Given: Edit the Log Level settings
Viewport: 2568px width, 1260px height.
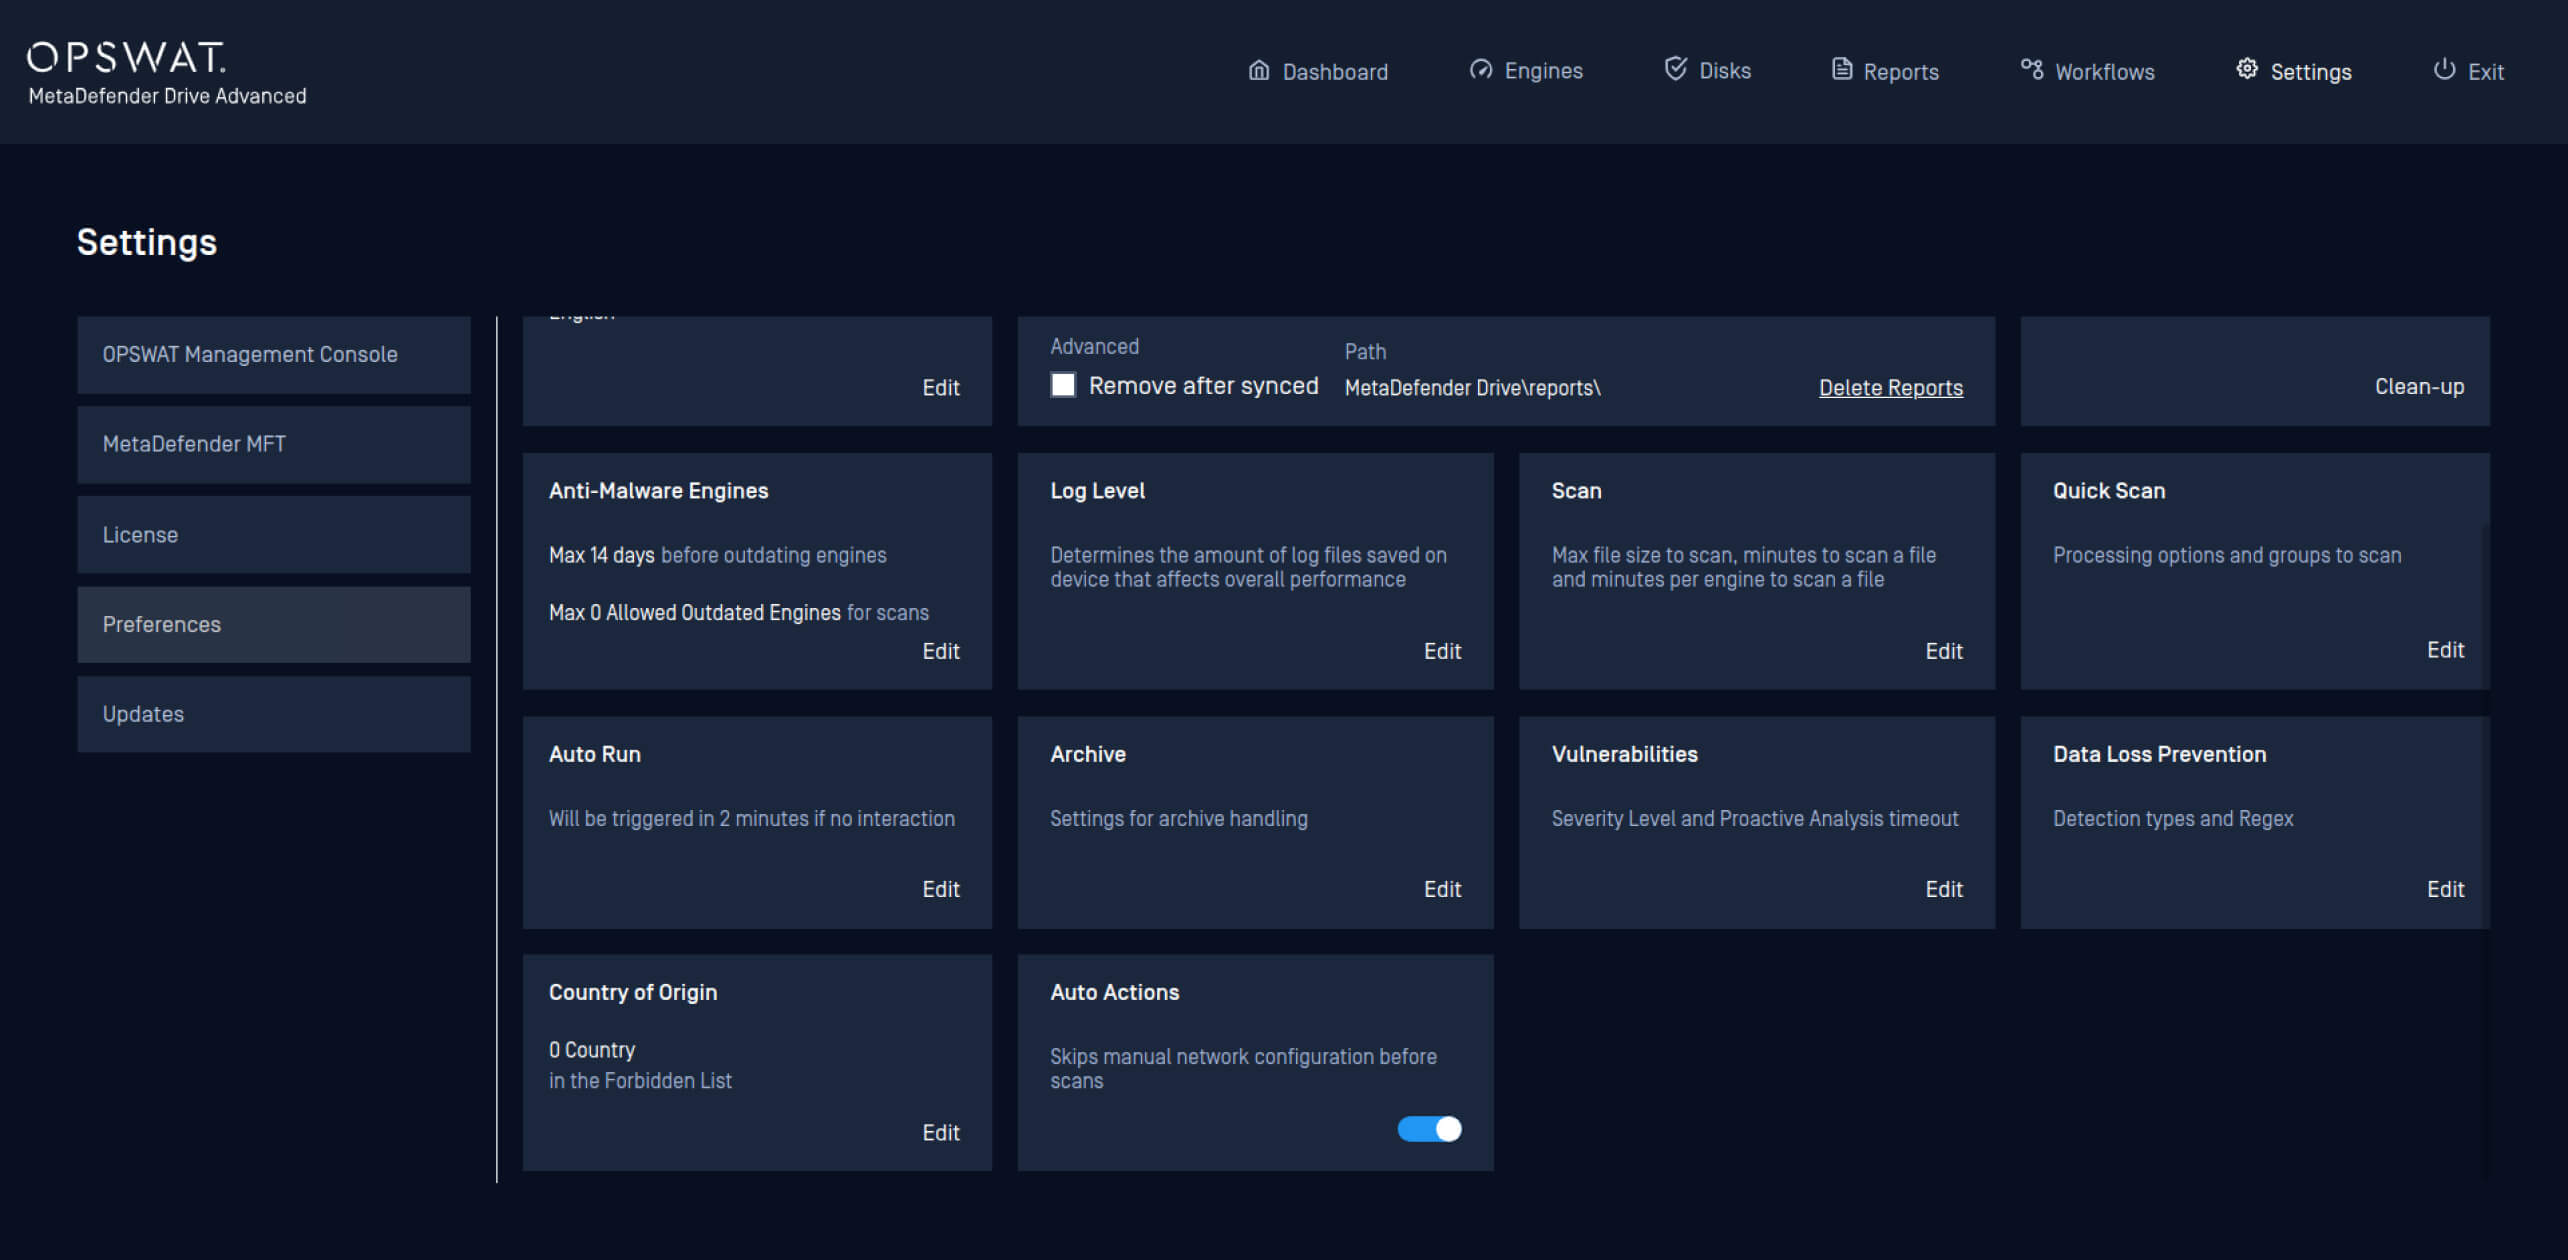Looking at the screenshot, I should click(1442, 651).
